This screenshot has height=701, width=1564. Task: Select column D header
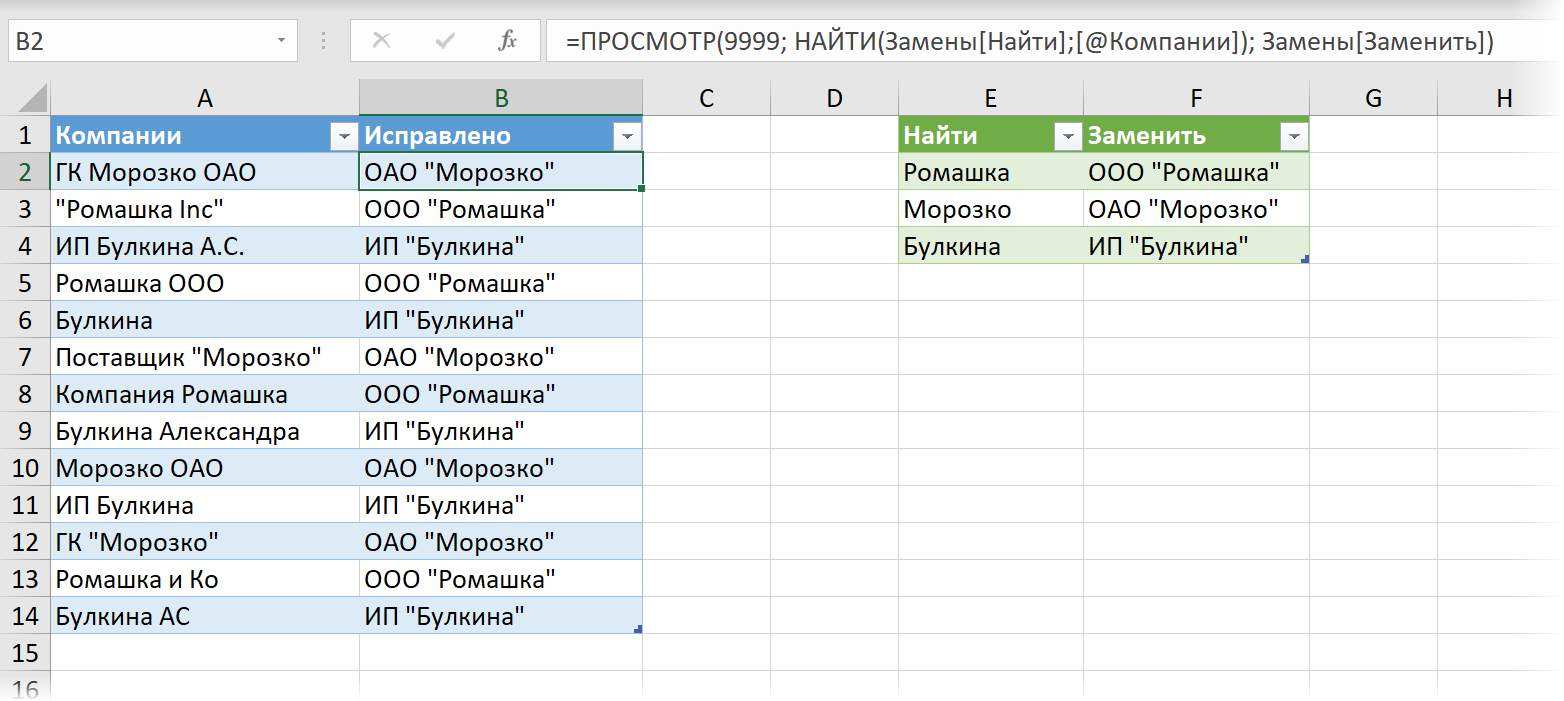(834, 98)
